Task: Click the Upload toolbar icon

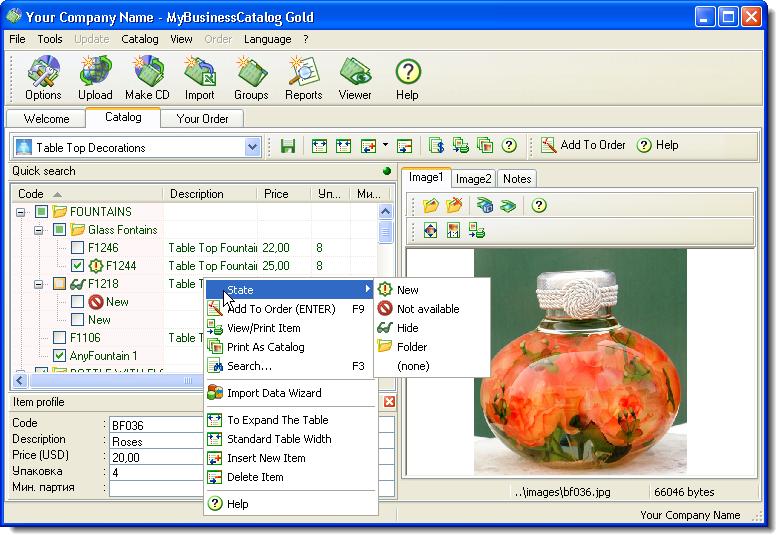Action: [95, 78]
